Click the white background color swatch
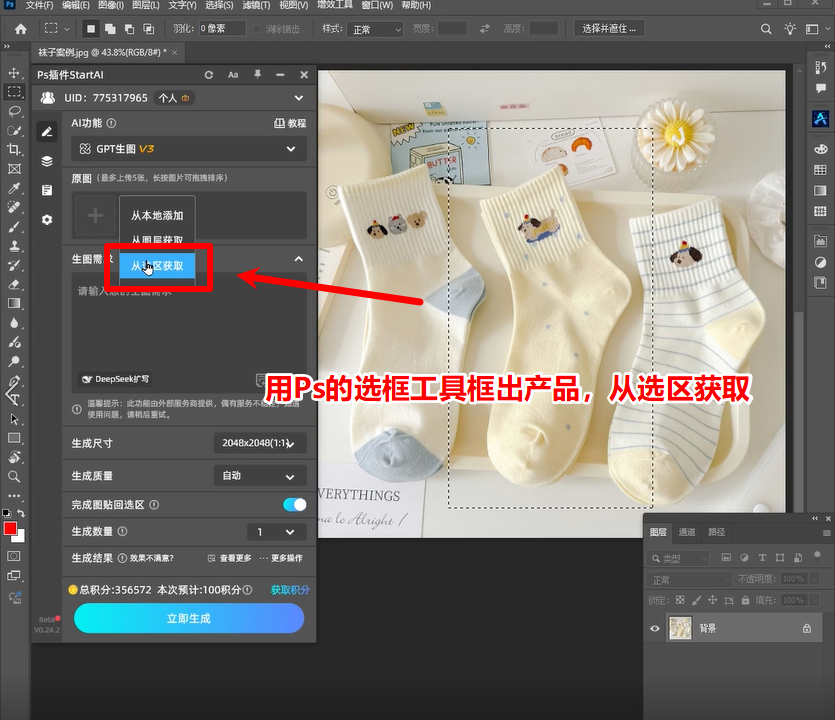835x720 pixels. pyautogui.click(x=20, y=537)
